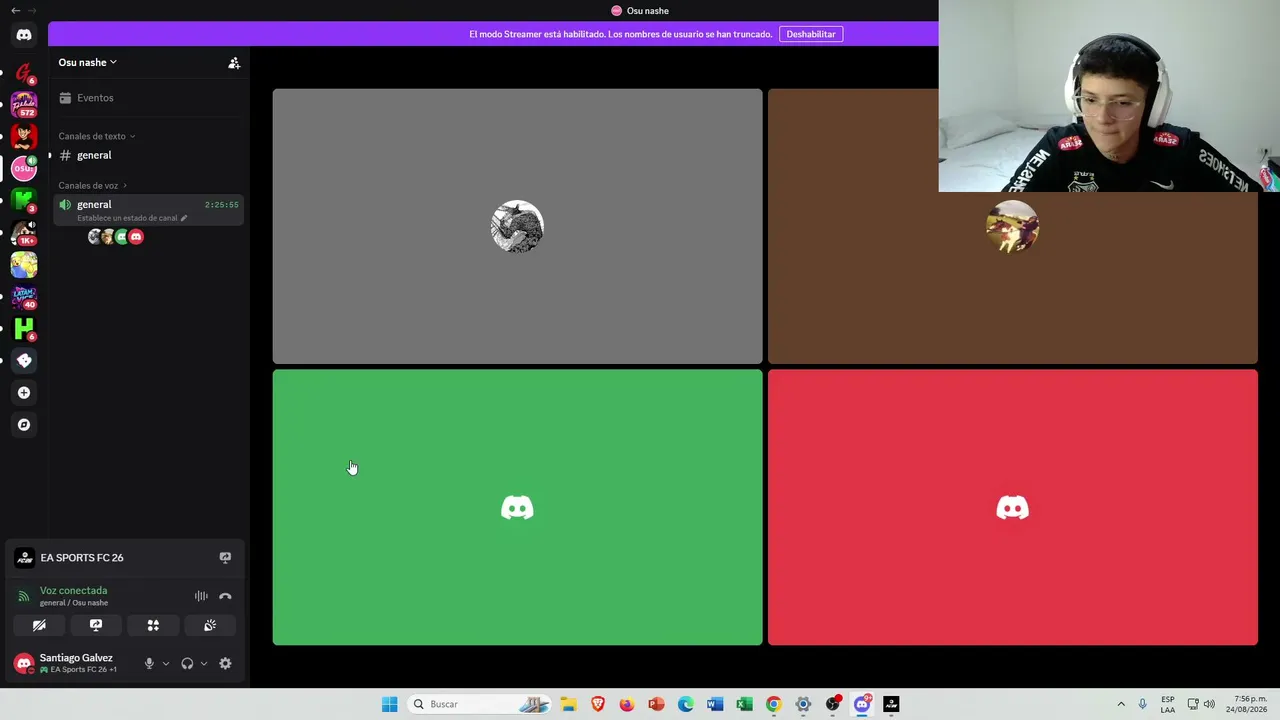Open the Eventos section
The height and width of the screenshot is (720, 1280).
pos(148,98)
